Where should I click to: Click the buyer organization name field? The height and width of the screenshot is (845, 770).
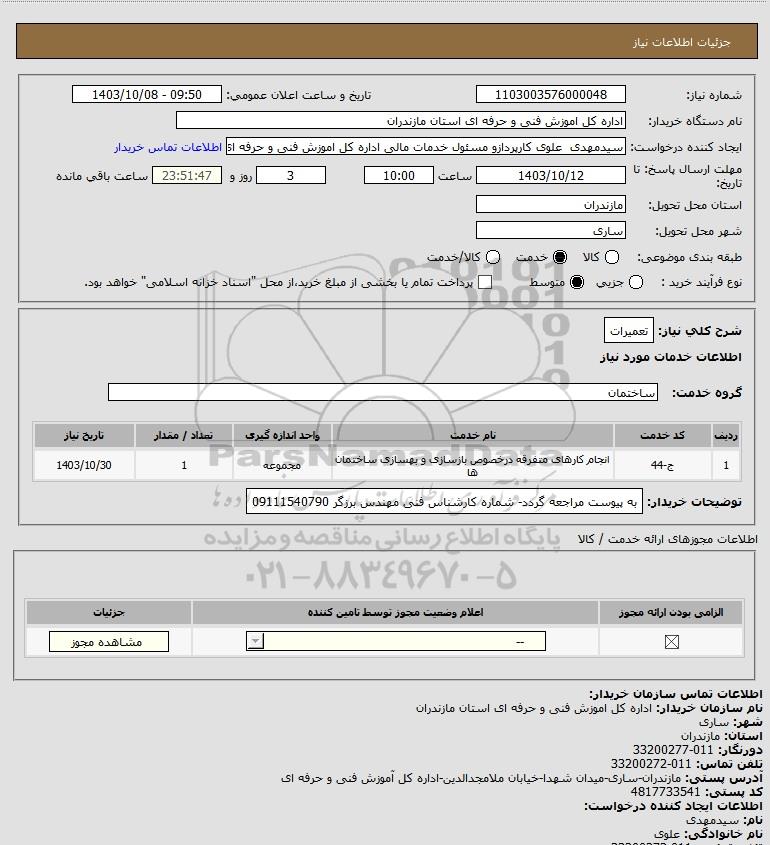click(x=401, y=121)
